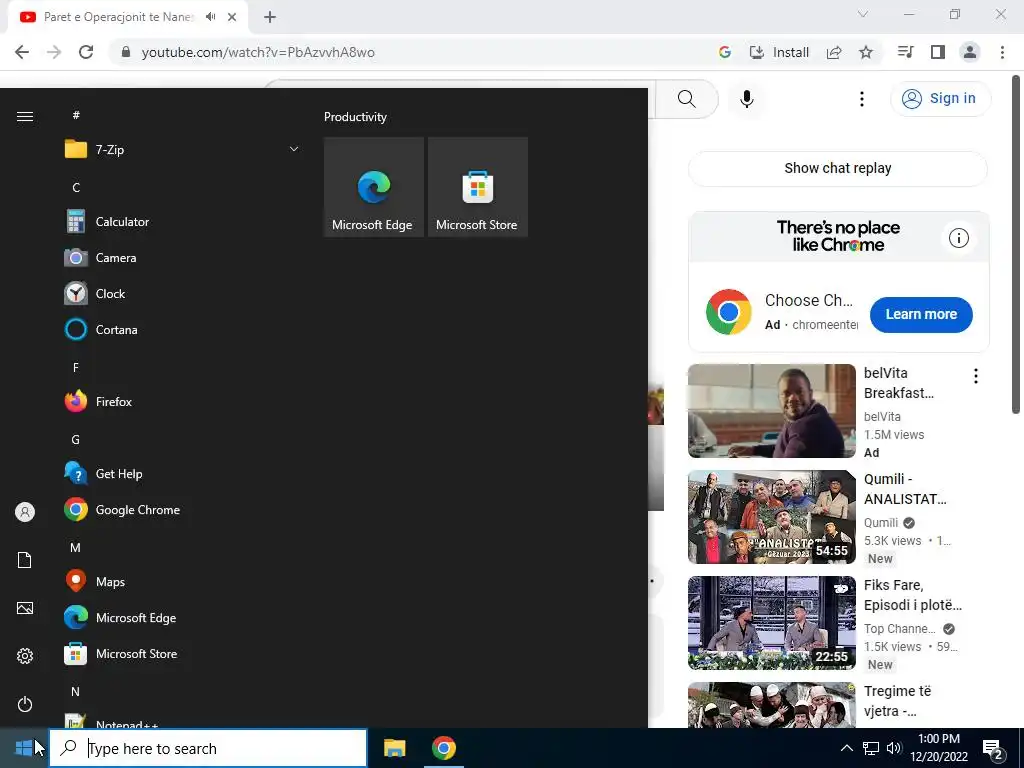The width and height of the screenshot is (1024, 768).
Task: Open Fiks Fare episode thumbnail
Action: click(771, 623)
